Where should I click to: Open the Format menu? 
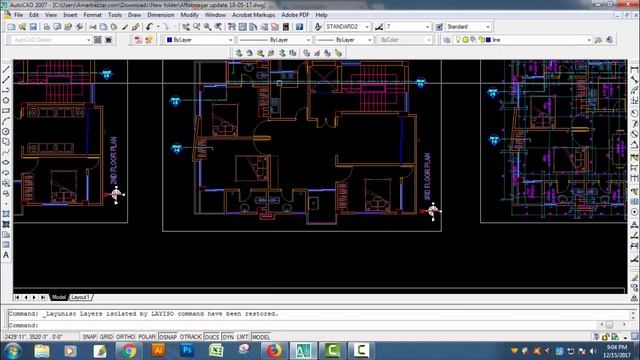point(92,15)
